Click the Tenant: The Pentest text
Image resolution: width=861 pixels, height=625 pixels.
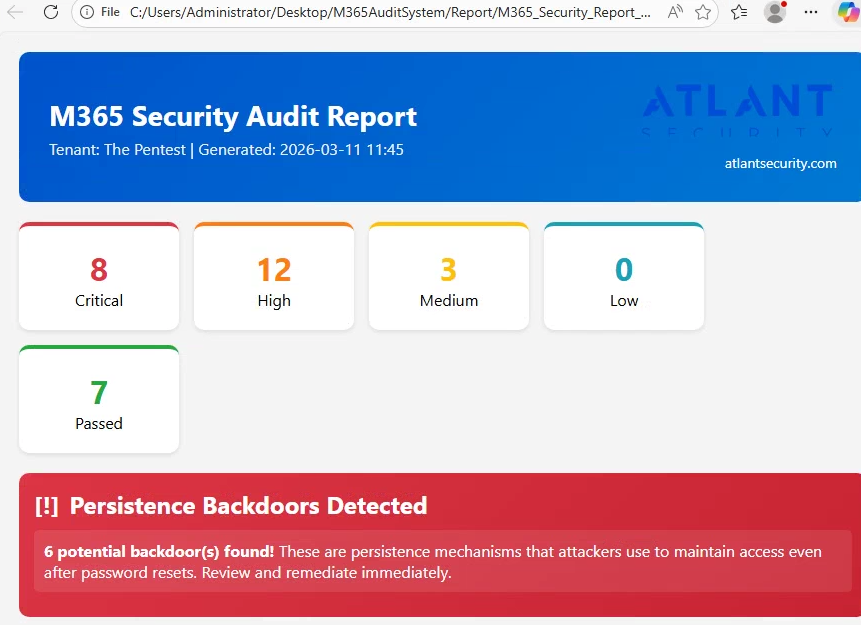(x=118, y=149)
